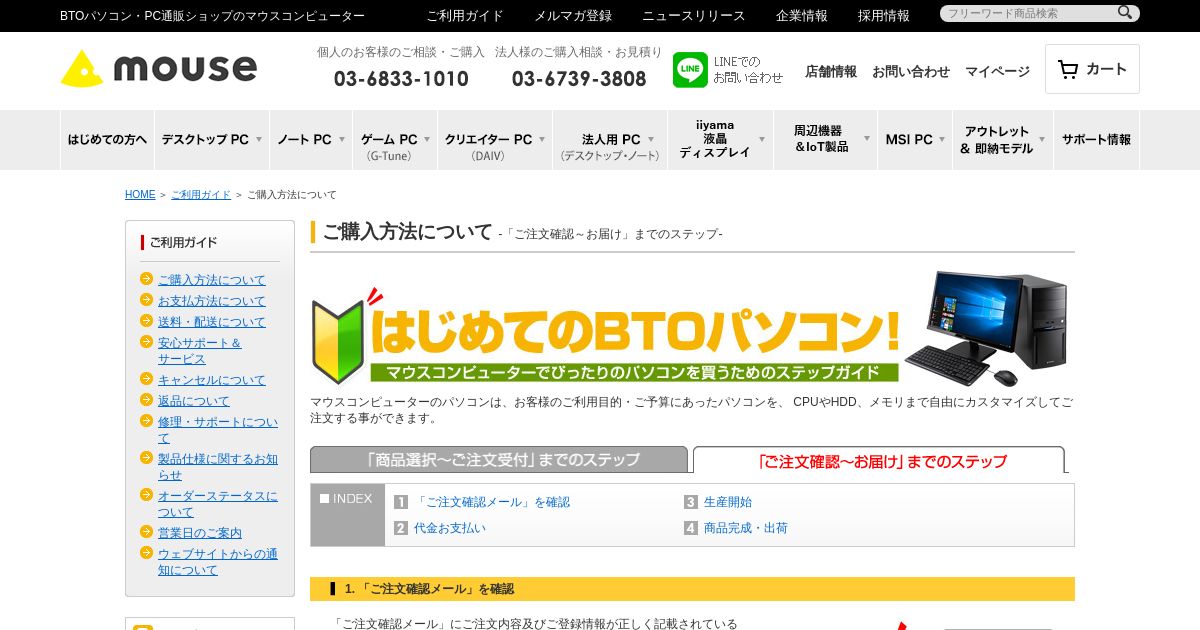Jump to 「ご注文確認メール」を確認 index link
Image resolution: width=1200 pixels, height=630 pixels.
[492, 502]
